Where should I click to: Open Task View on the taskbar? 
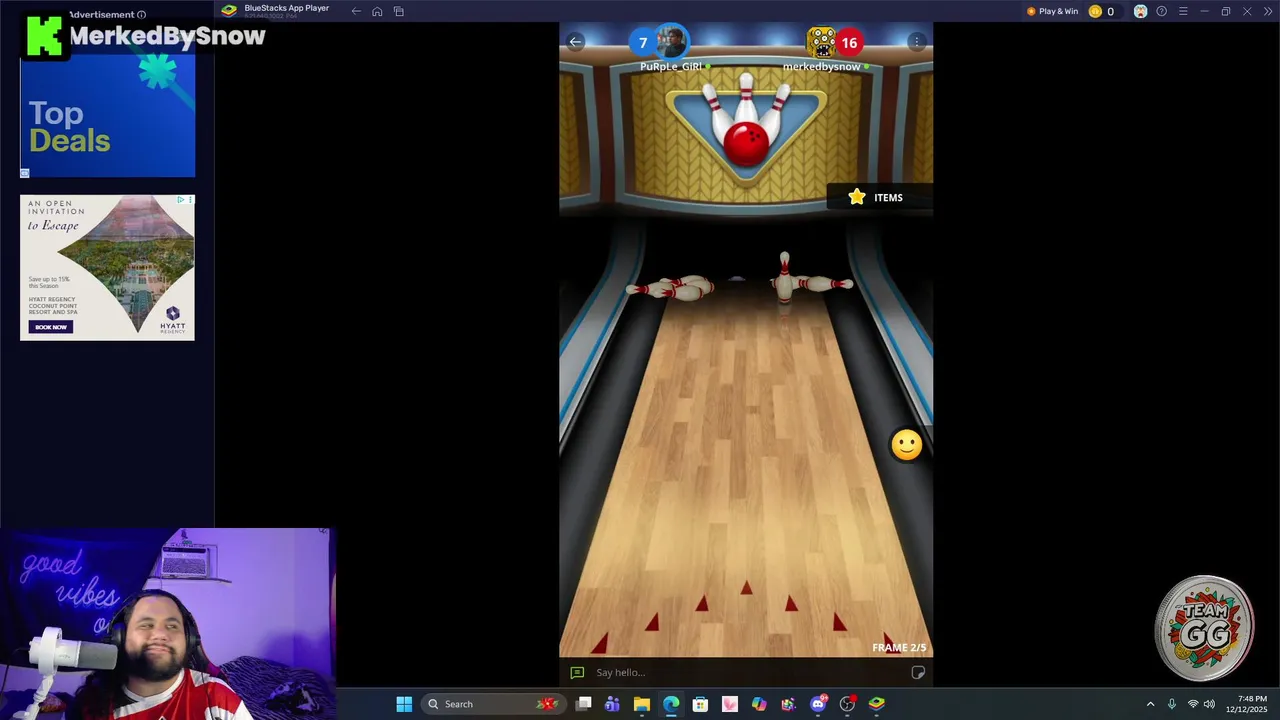584,704
